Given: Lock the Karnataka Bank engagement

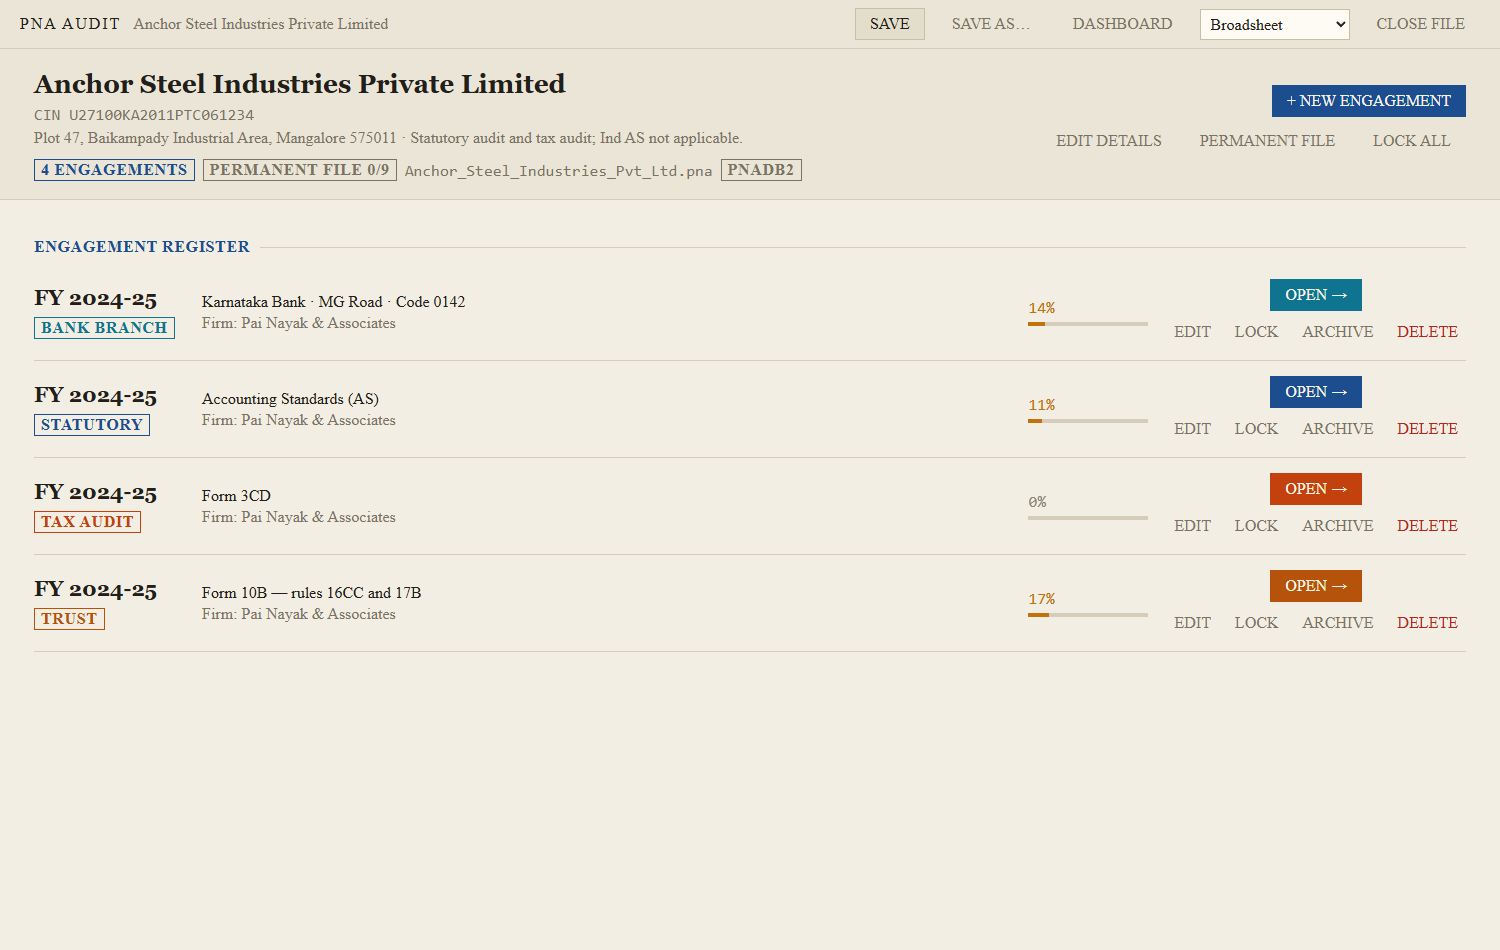Looking at the screenshot, I should tap(1256, 332).
